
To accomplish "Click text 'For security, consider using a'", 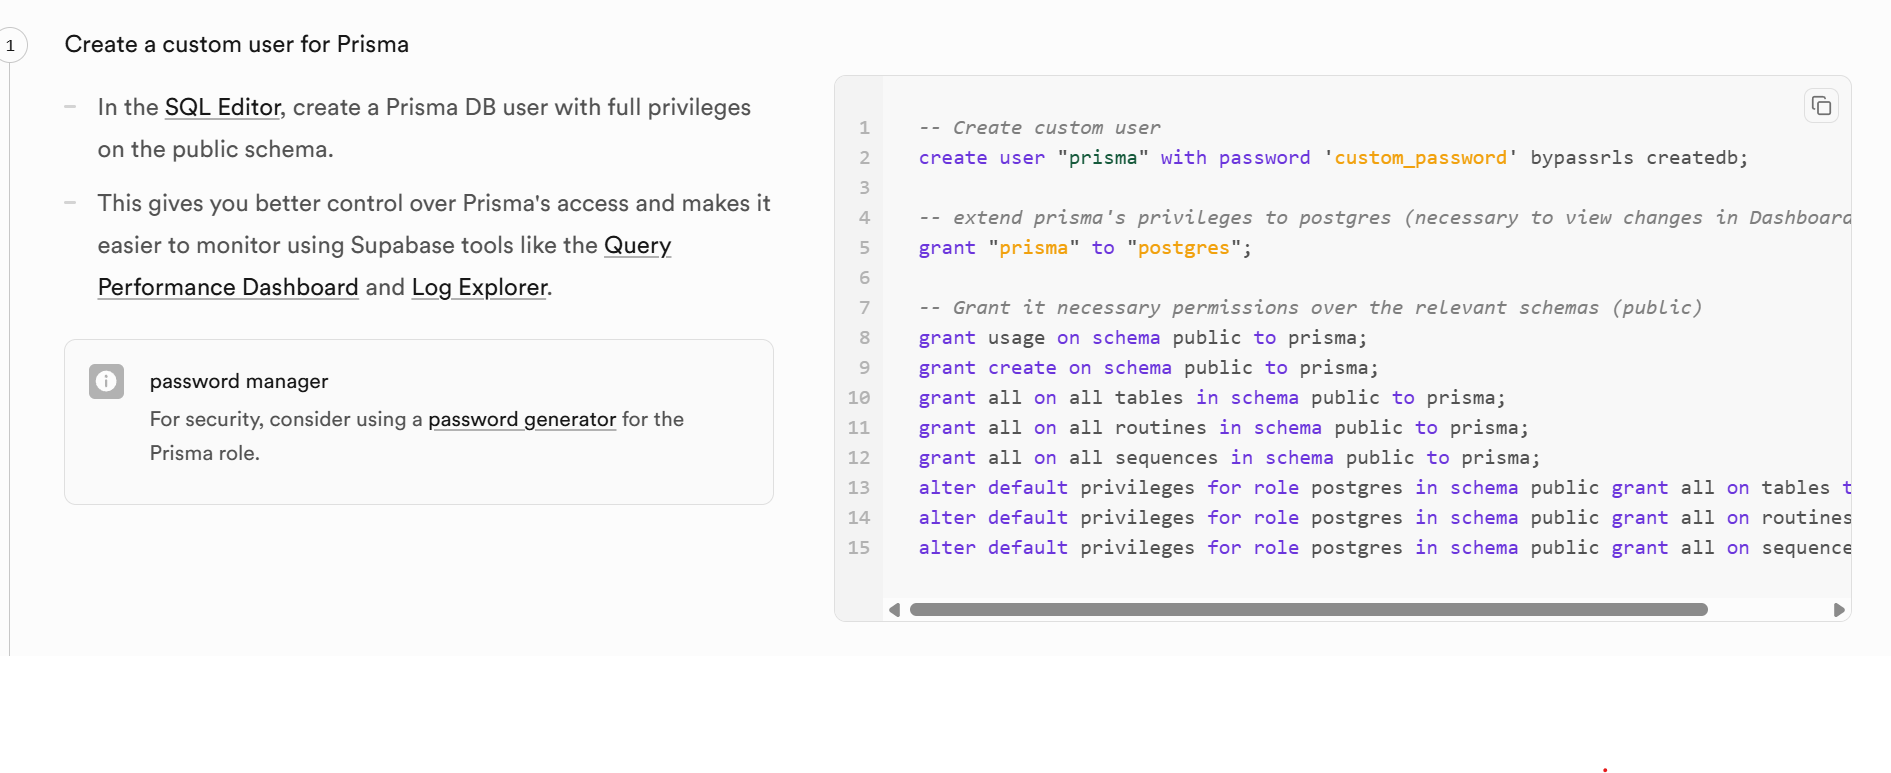I will pyautogui.click(x=286, y=419).
